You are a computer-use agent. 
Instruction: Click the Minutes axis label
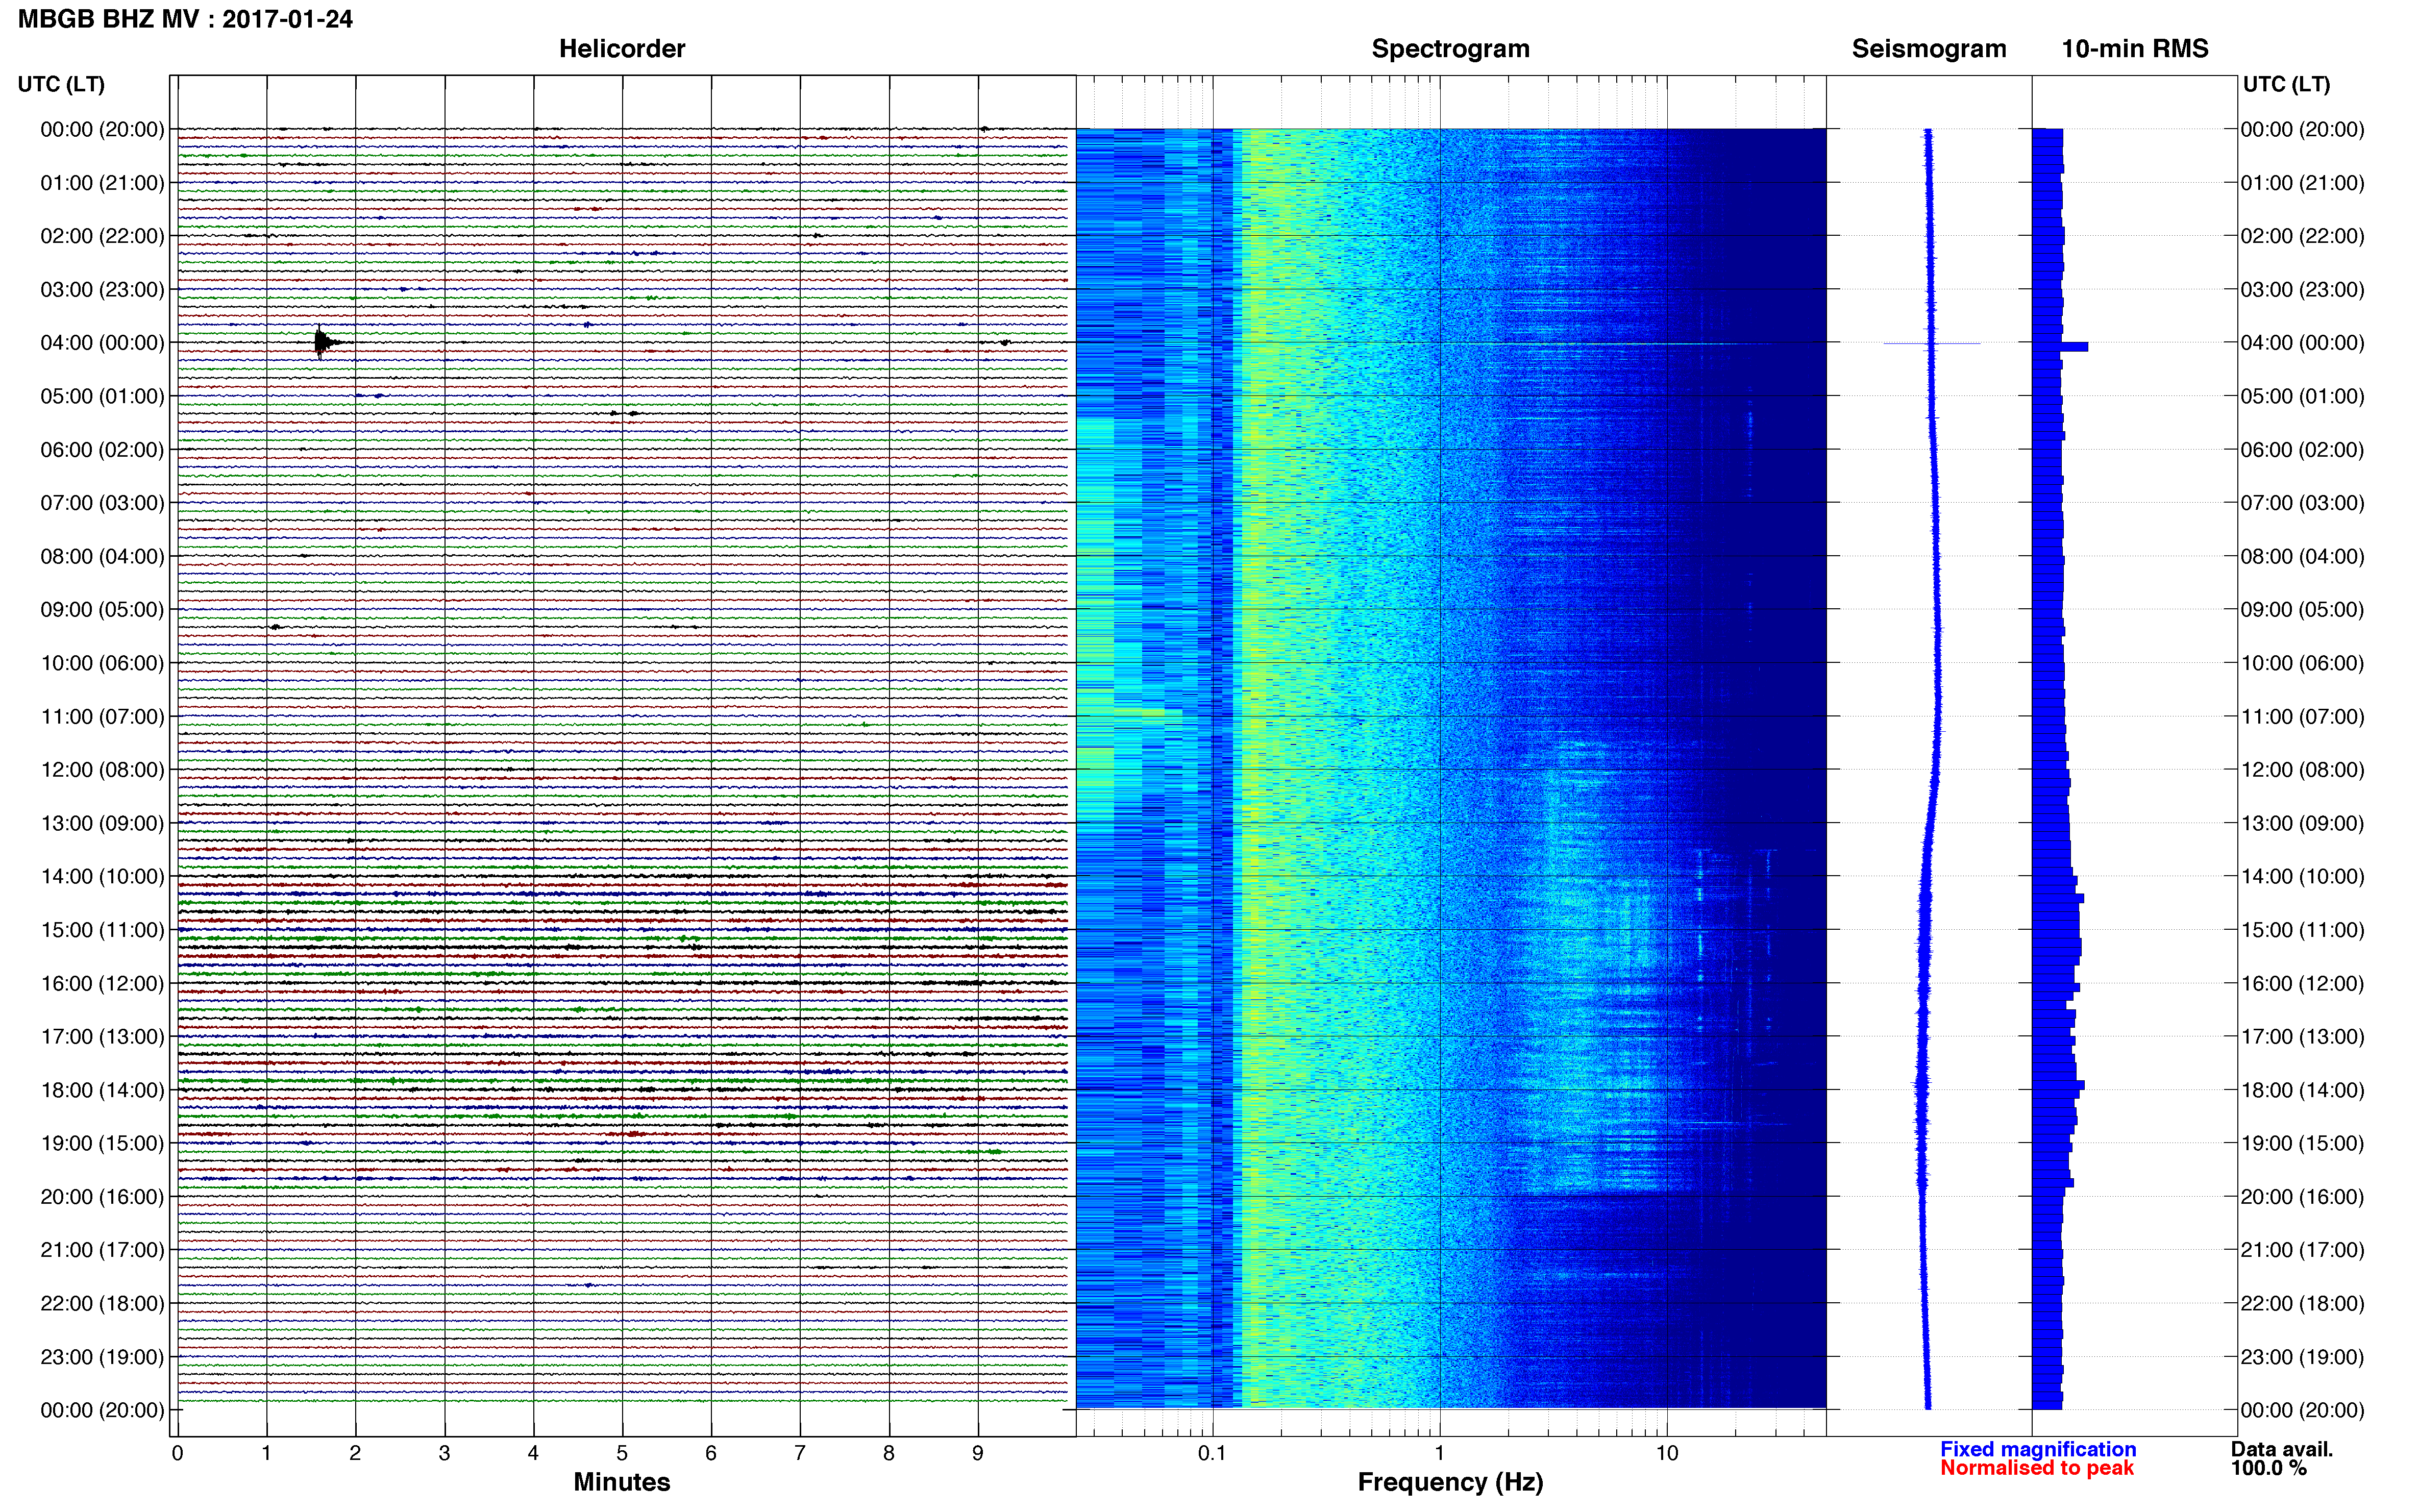coord(622,1482)
